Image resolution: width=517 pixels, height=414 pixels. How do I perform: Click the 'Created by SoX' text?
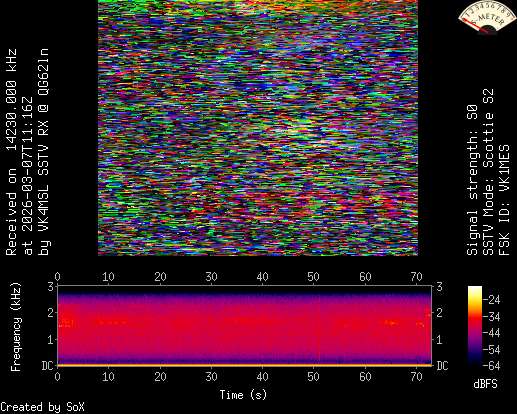(42, 407)
